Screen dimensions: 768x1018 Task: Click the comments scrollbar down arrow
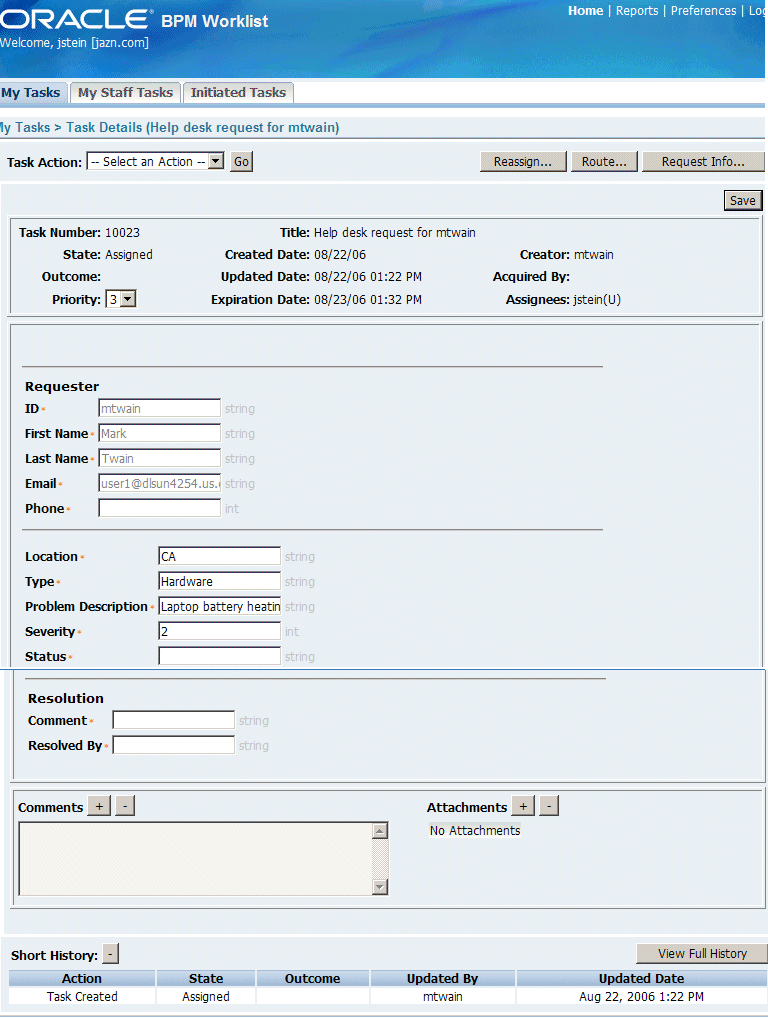click(380, 887)
